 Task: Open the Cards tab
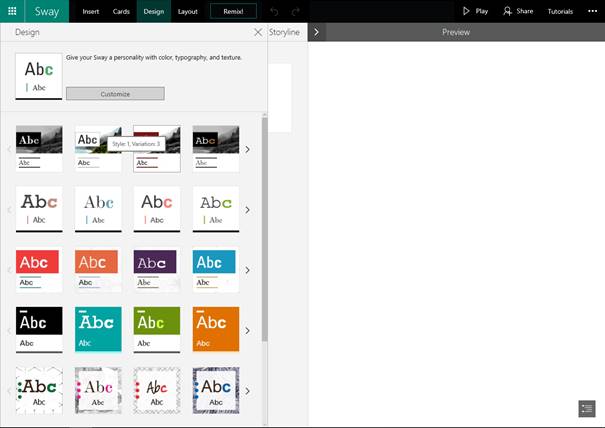coord(121,11)
